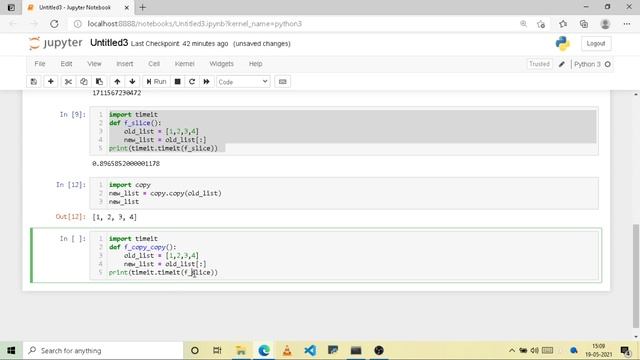The image size is (640, 360).
Task: Open Task View in the taskbar
Action: tap(217, 351)
